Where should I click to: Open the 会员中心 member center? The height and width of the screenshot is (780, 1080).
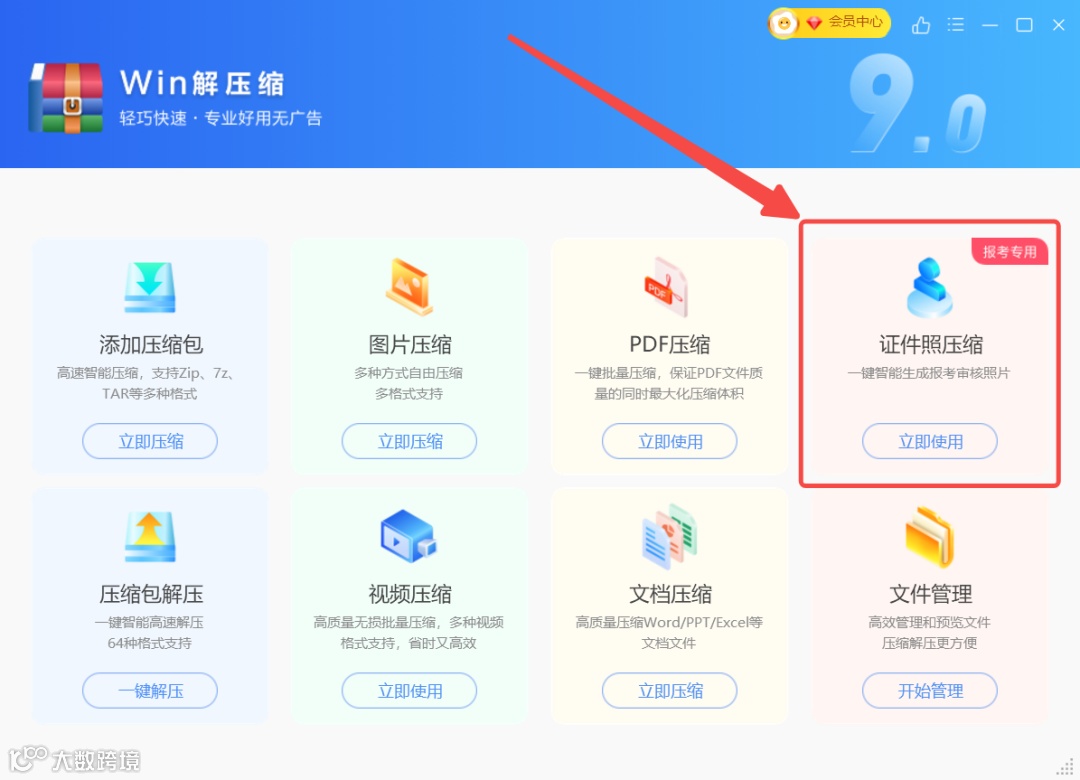[x=829, y=23]
